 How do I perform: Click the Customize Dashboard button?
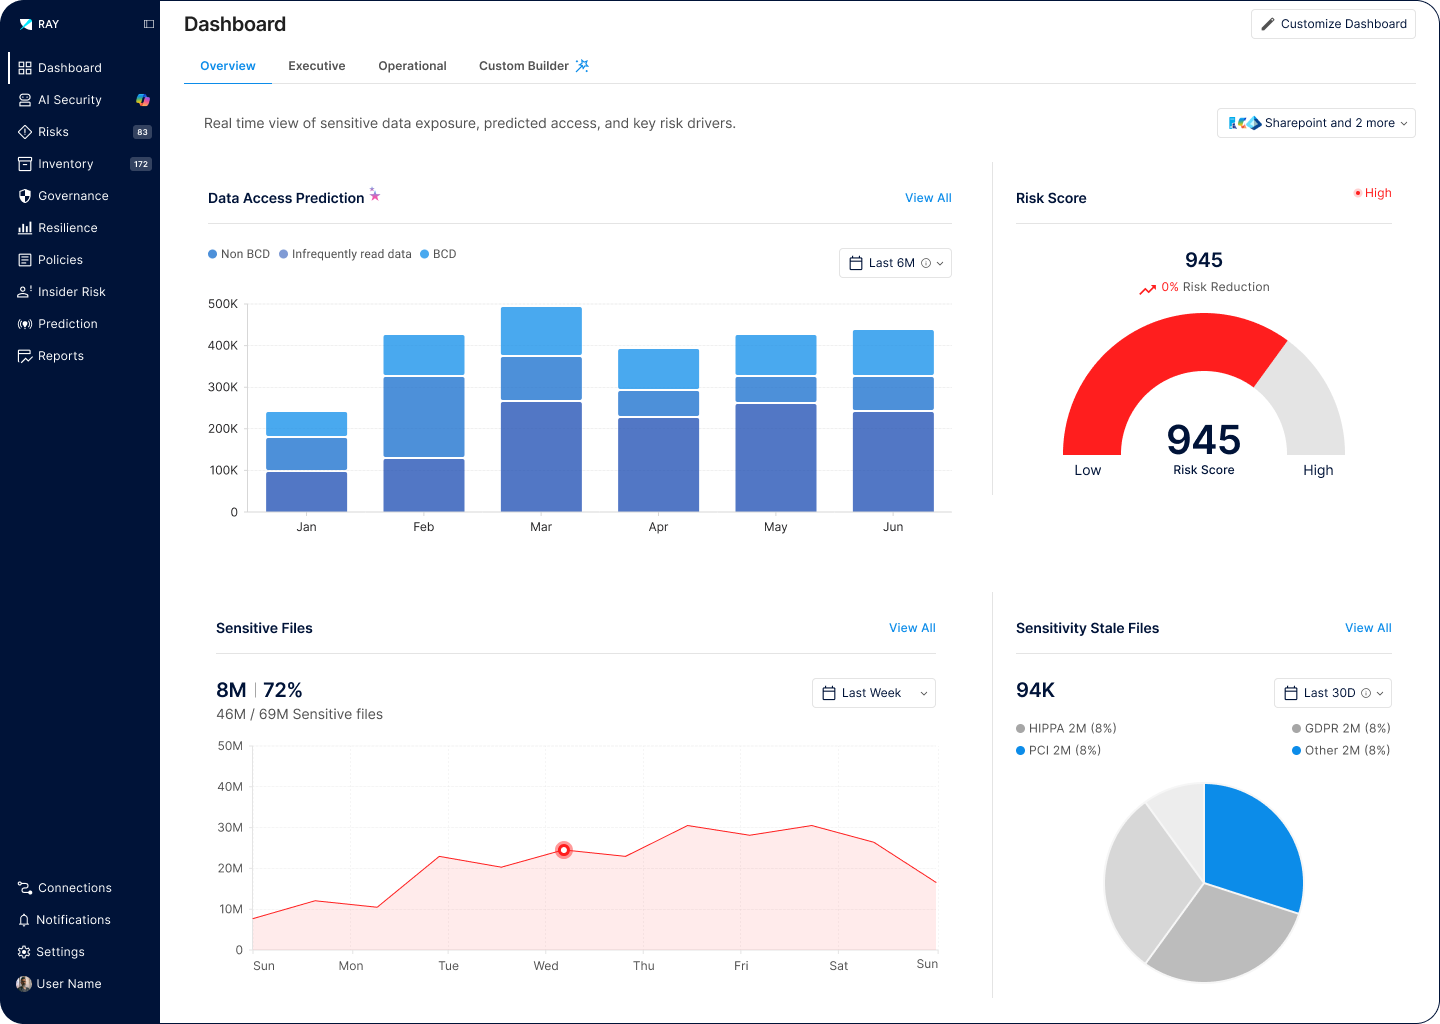coord(1333,24)
